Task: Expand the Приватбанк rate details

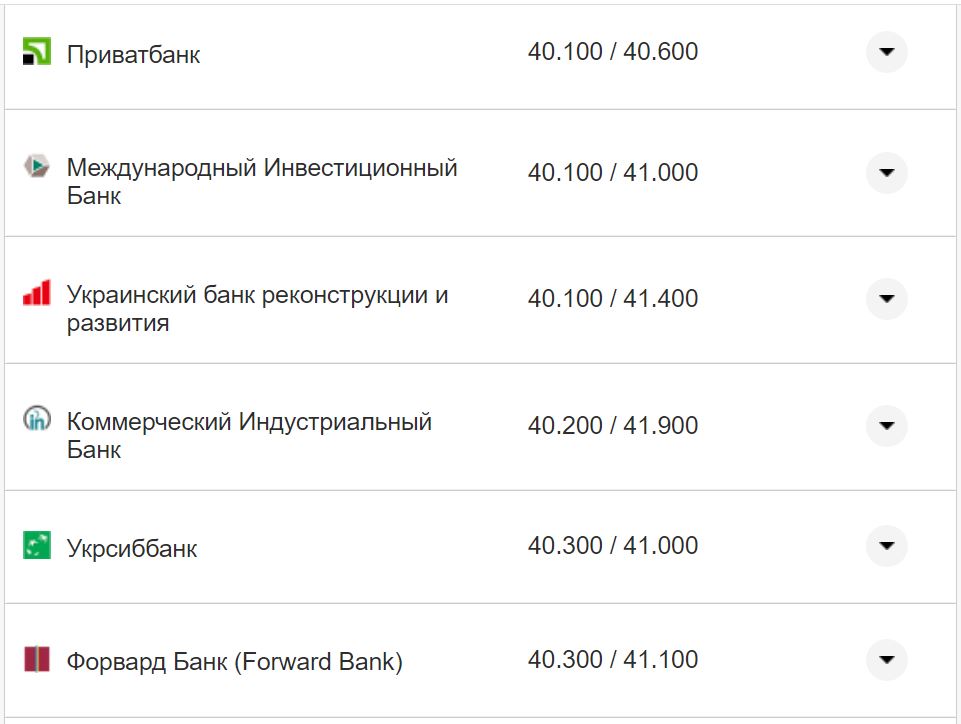Action: coord(886,52)
